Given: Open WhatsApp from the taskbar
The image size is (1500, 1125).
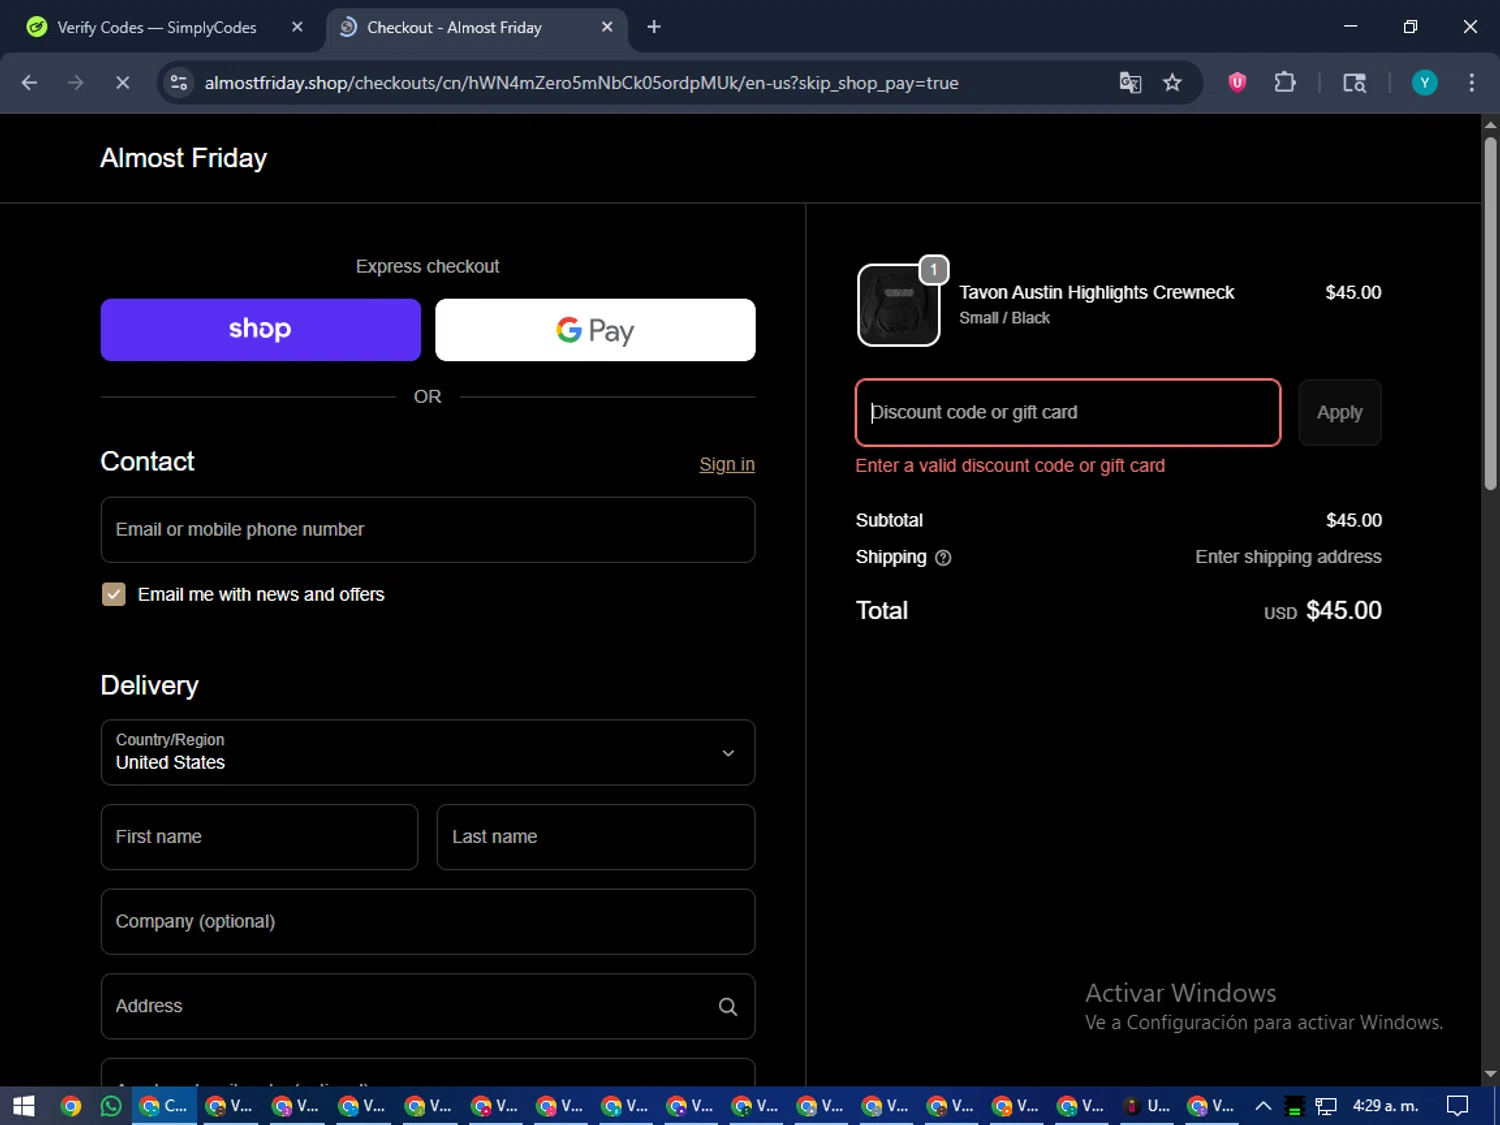Looking at the screenshot, I should [x=111, y=1106].
